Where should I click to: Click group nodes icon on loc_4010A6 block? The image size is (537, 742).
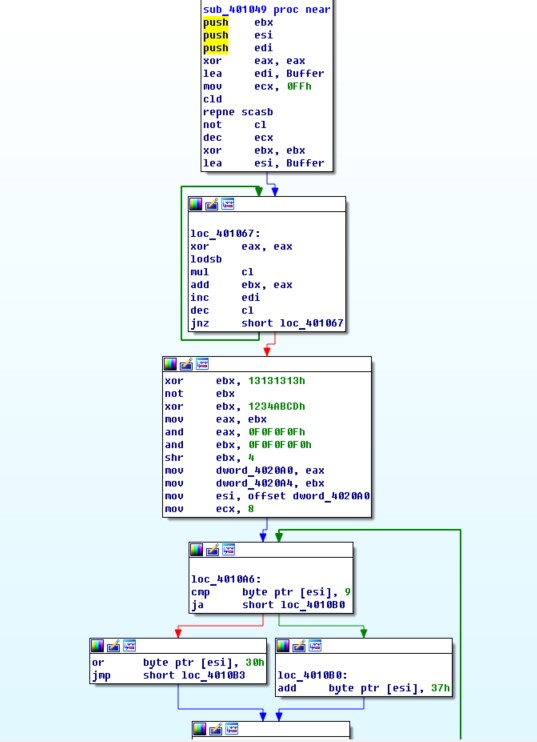click(x=229, y=550)
